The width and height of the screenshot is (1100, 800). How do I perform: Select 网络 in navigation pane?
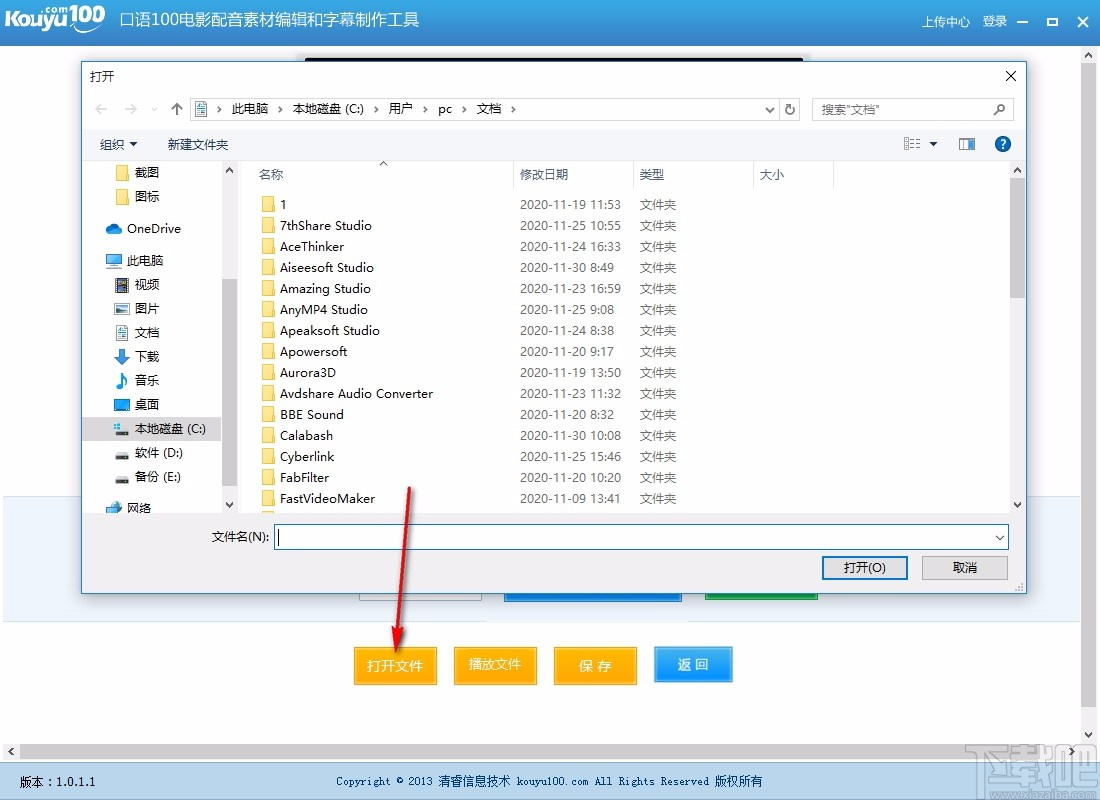(x=129, y=507)
